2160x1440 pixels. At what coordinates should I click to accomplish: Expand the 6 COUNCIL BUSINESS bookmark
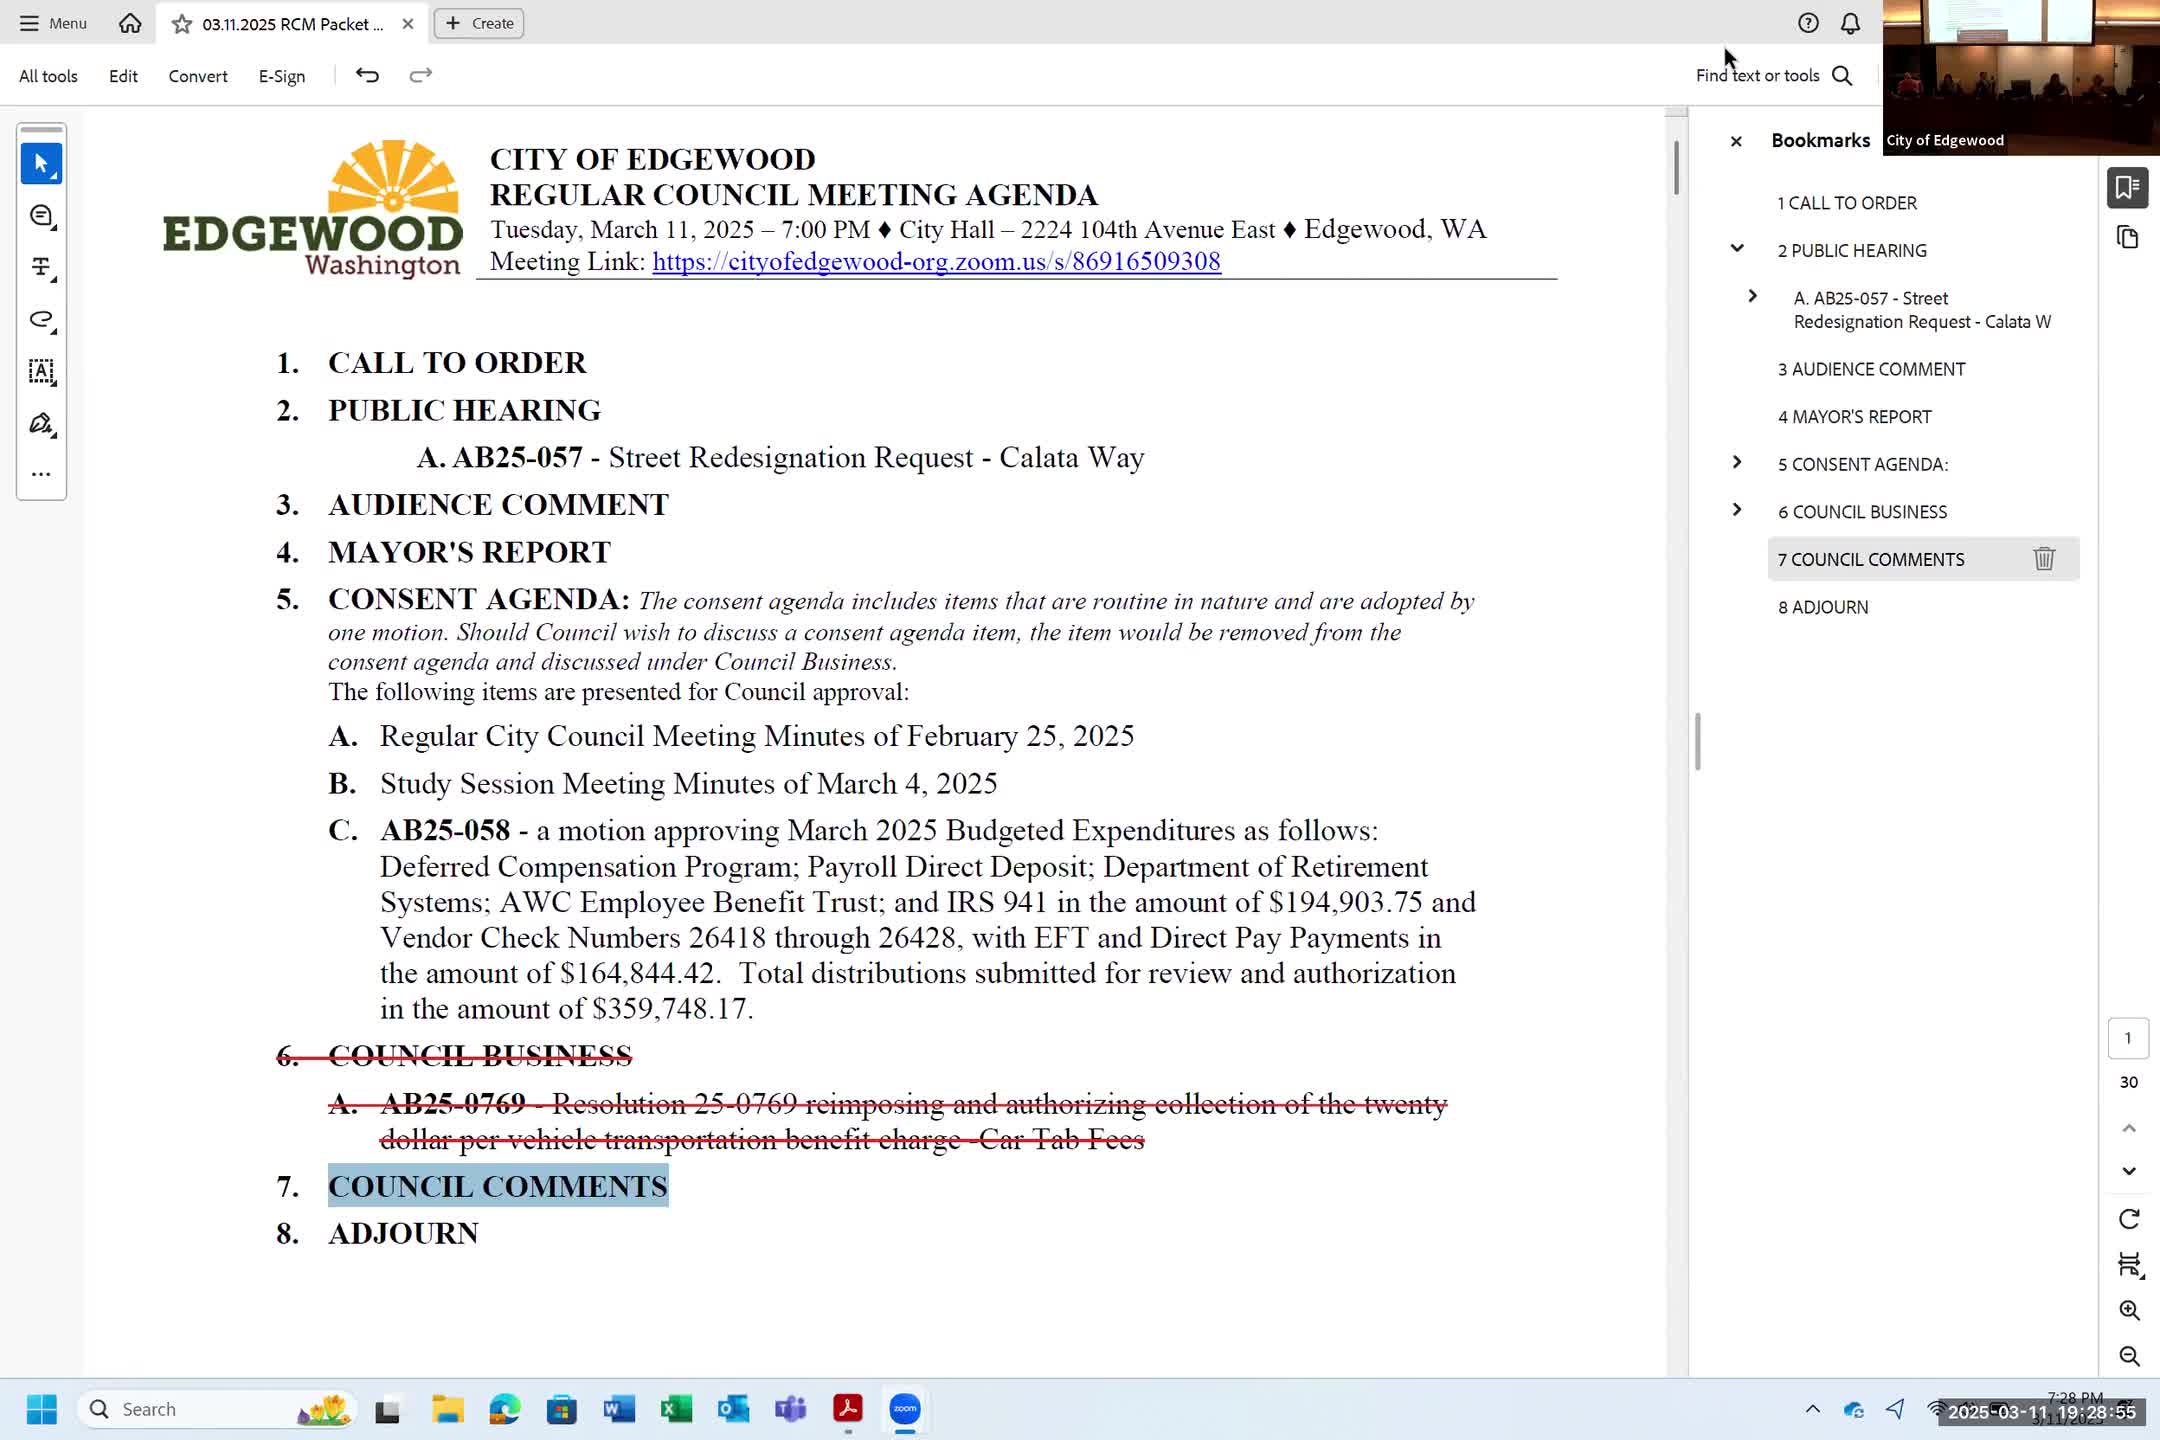coord(1737,510)
